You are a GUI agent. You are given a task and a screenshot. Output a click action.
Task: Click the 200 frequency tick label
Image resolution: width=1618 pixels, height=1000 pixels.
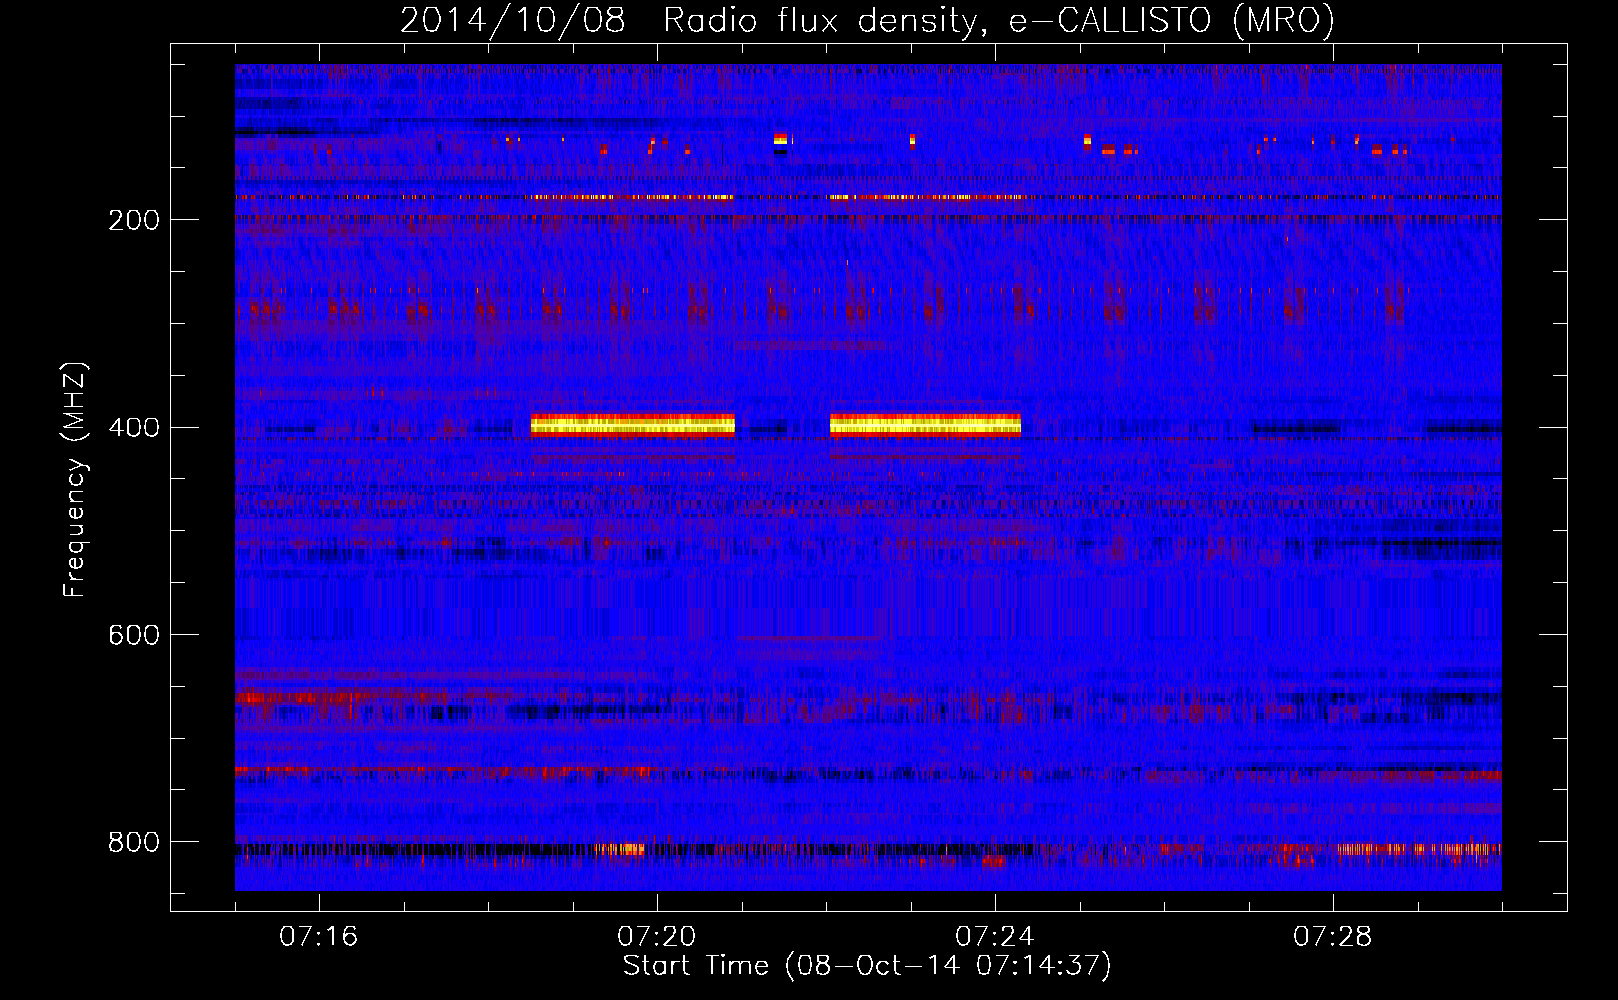tap(134, 220)
